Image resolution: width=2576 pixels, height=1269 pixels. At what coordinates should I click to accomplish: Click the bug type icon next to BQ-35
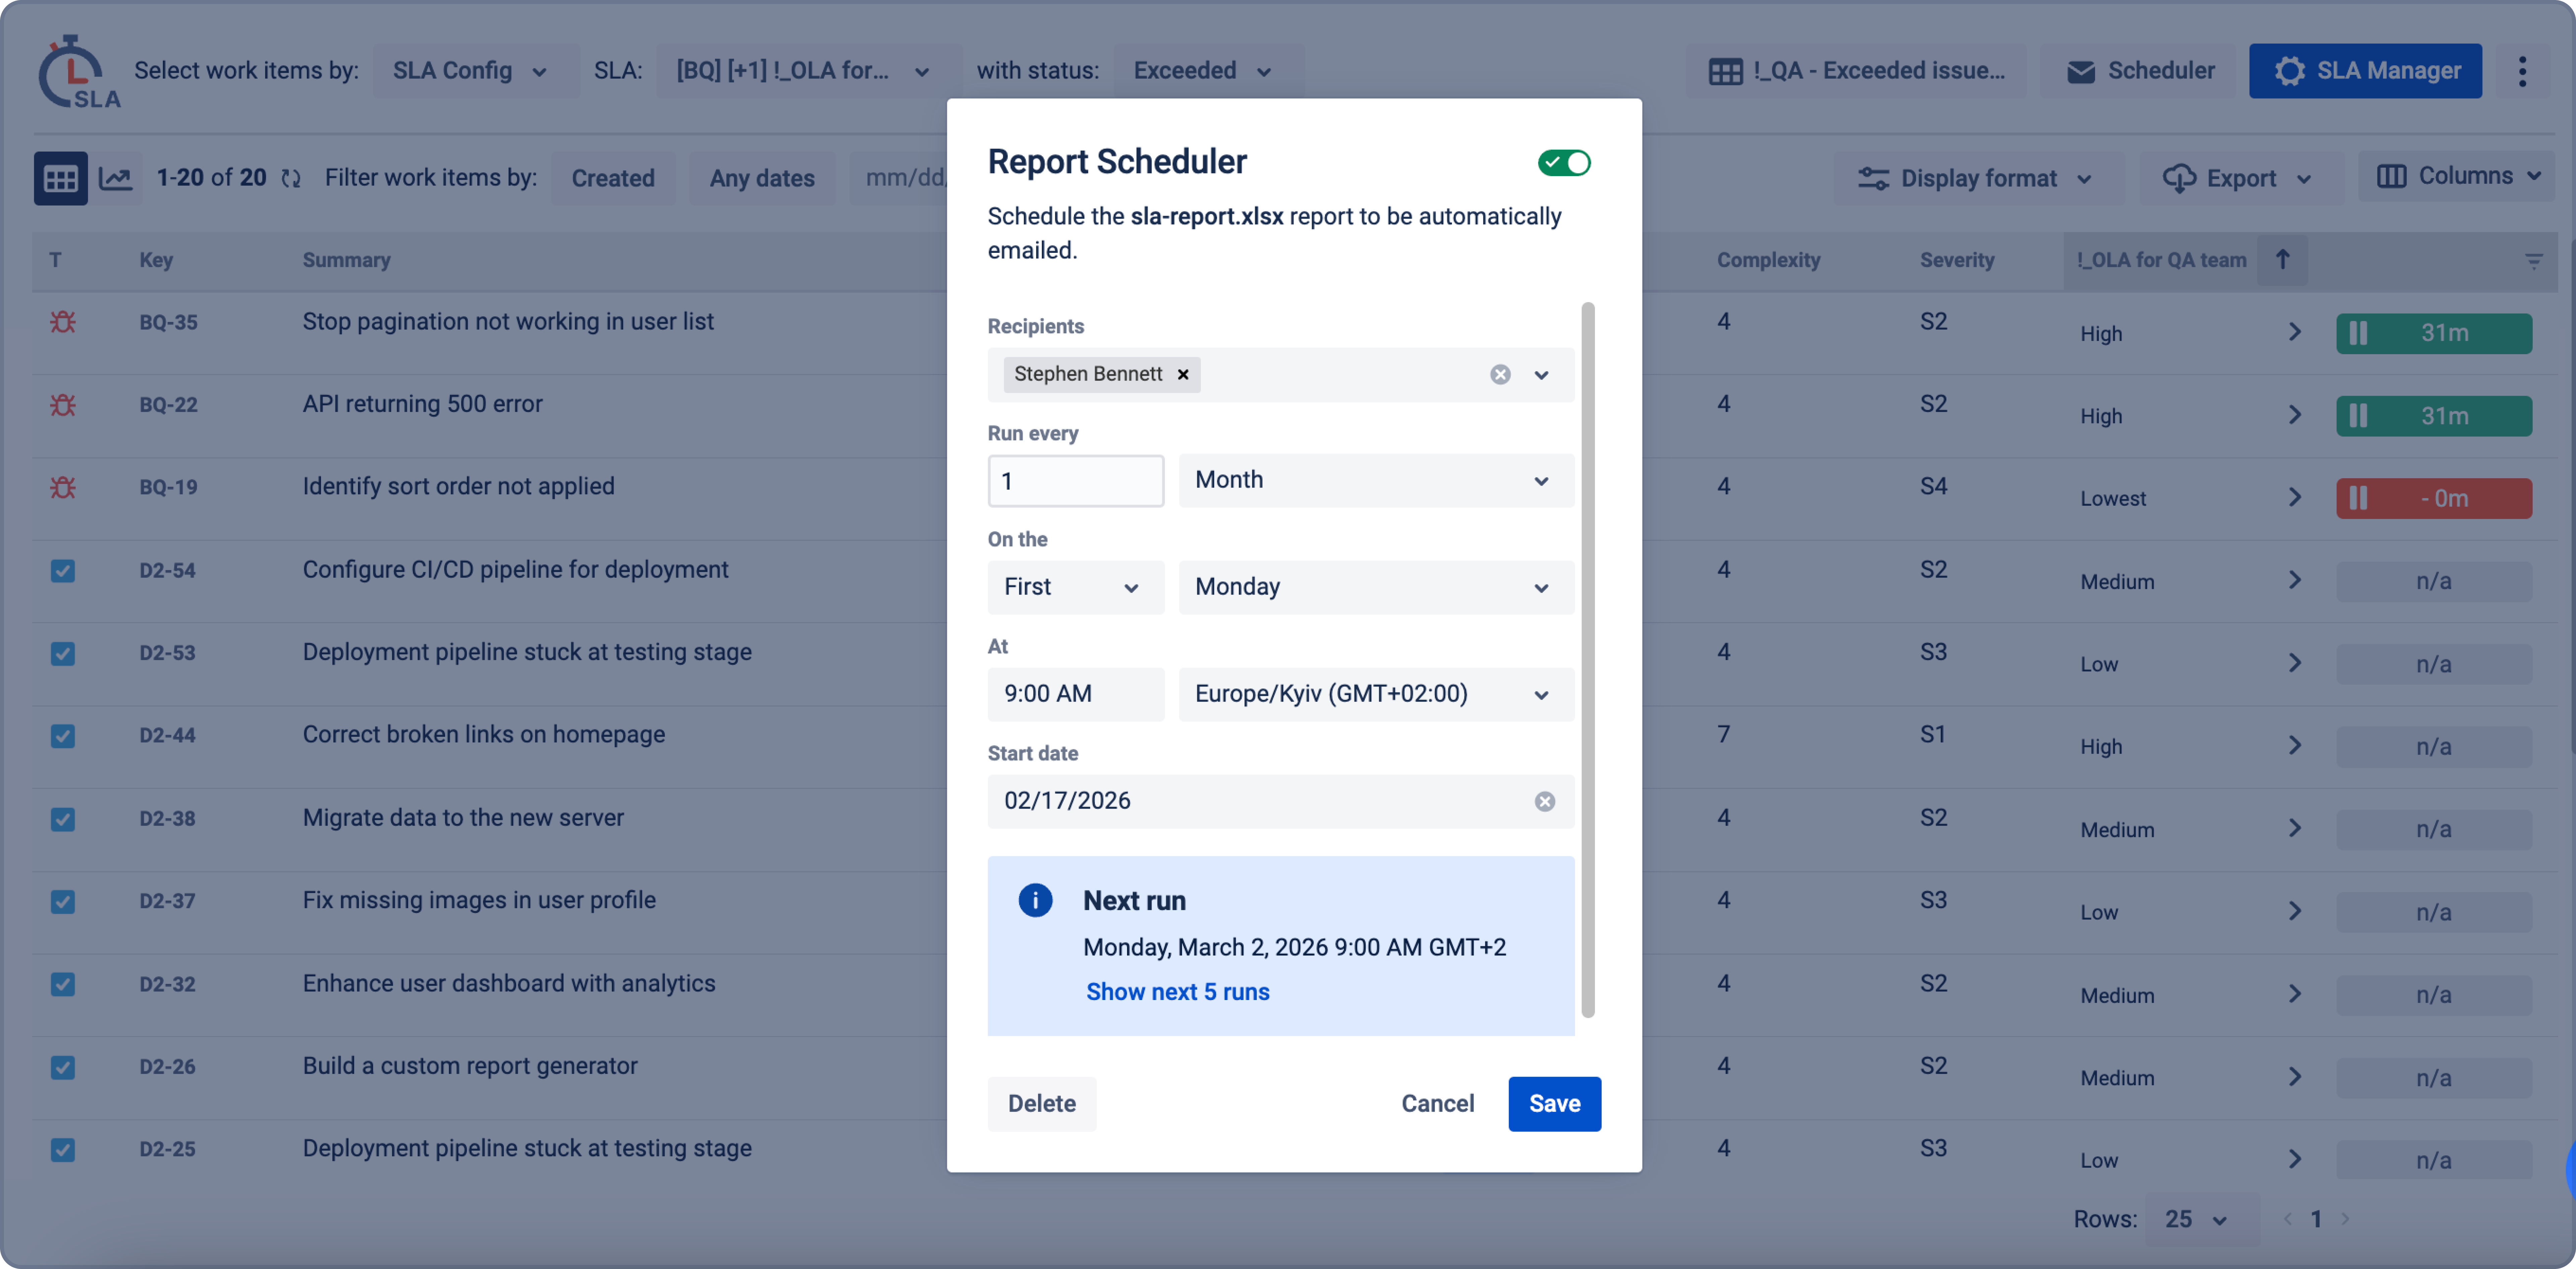(63, 322)
